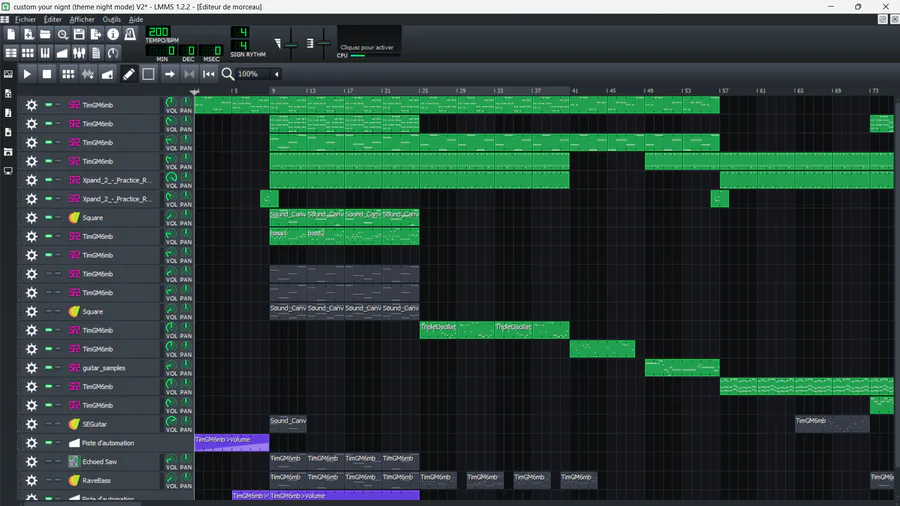Open the Fichier menu

[25, 20]
